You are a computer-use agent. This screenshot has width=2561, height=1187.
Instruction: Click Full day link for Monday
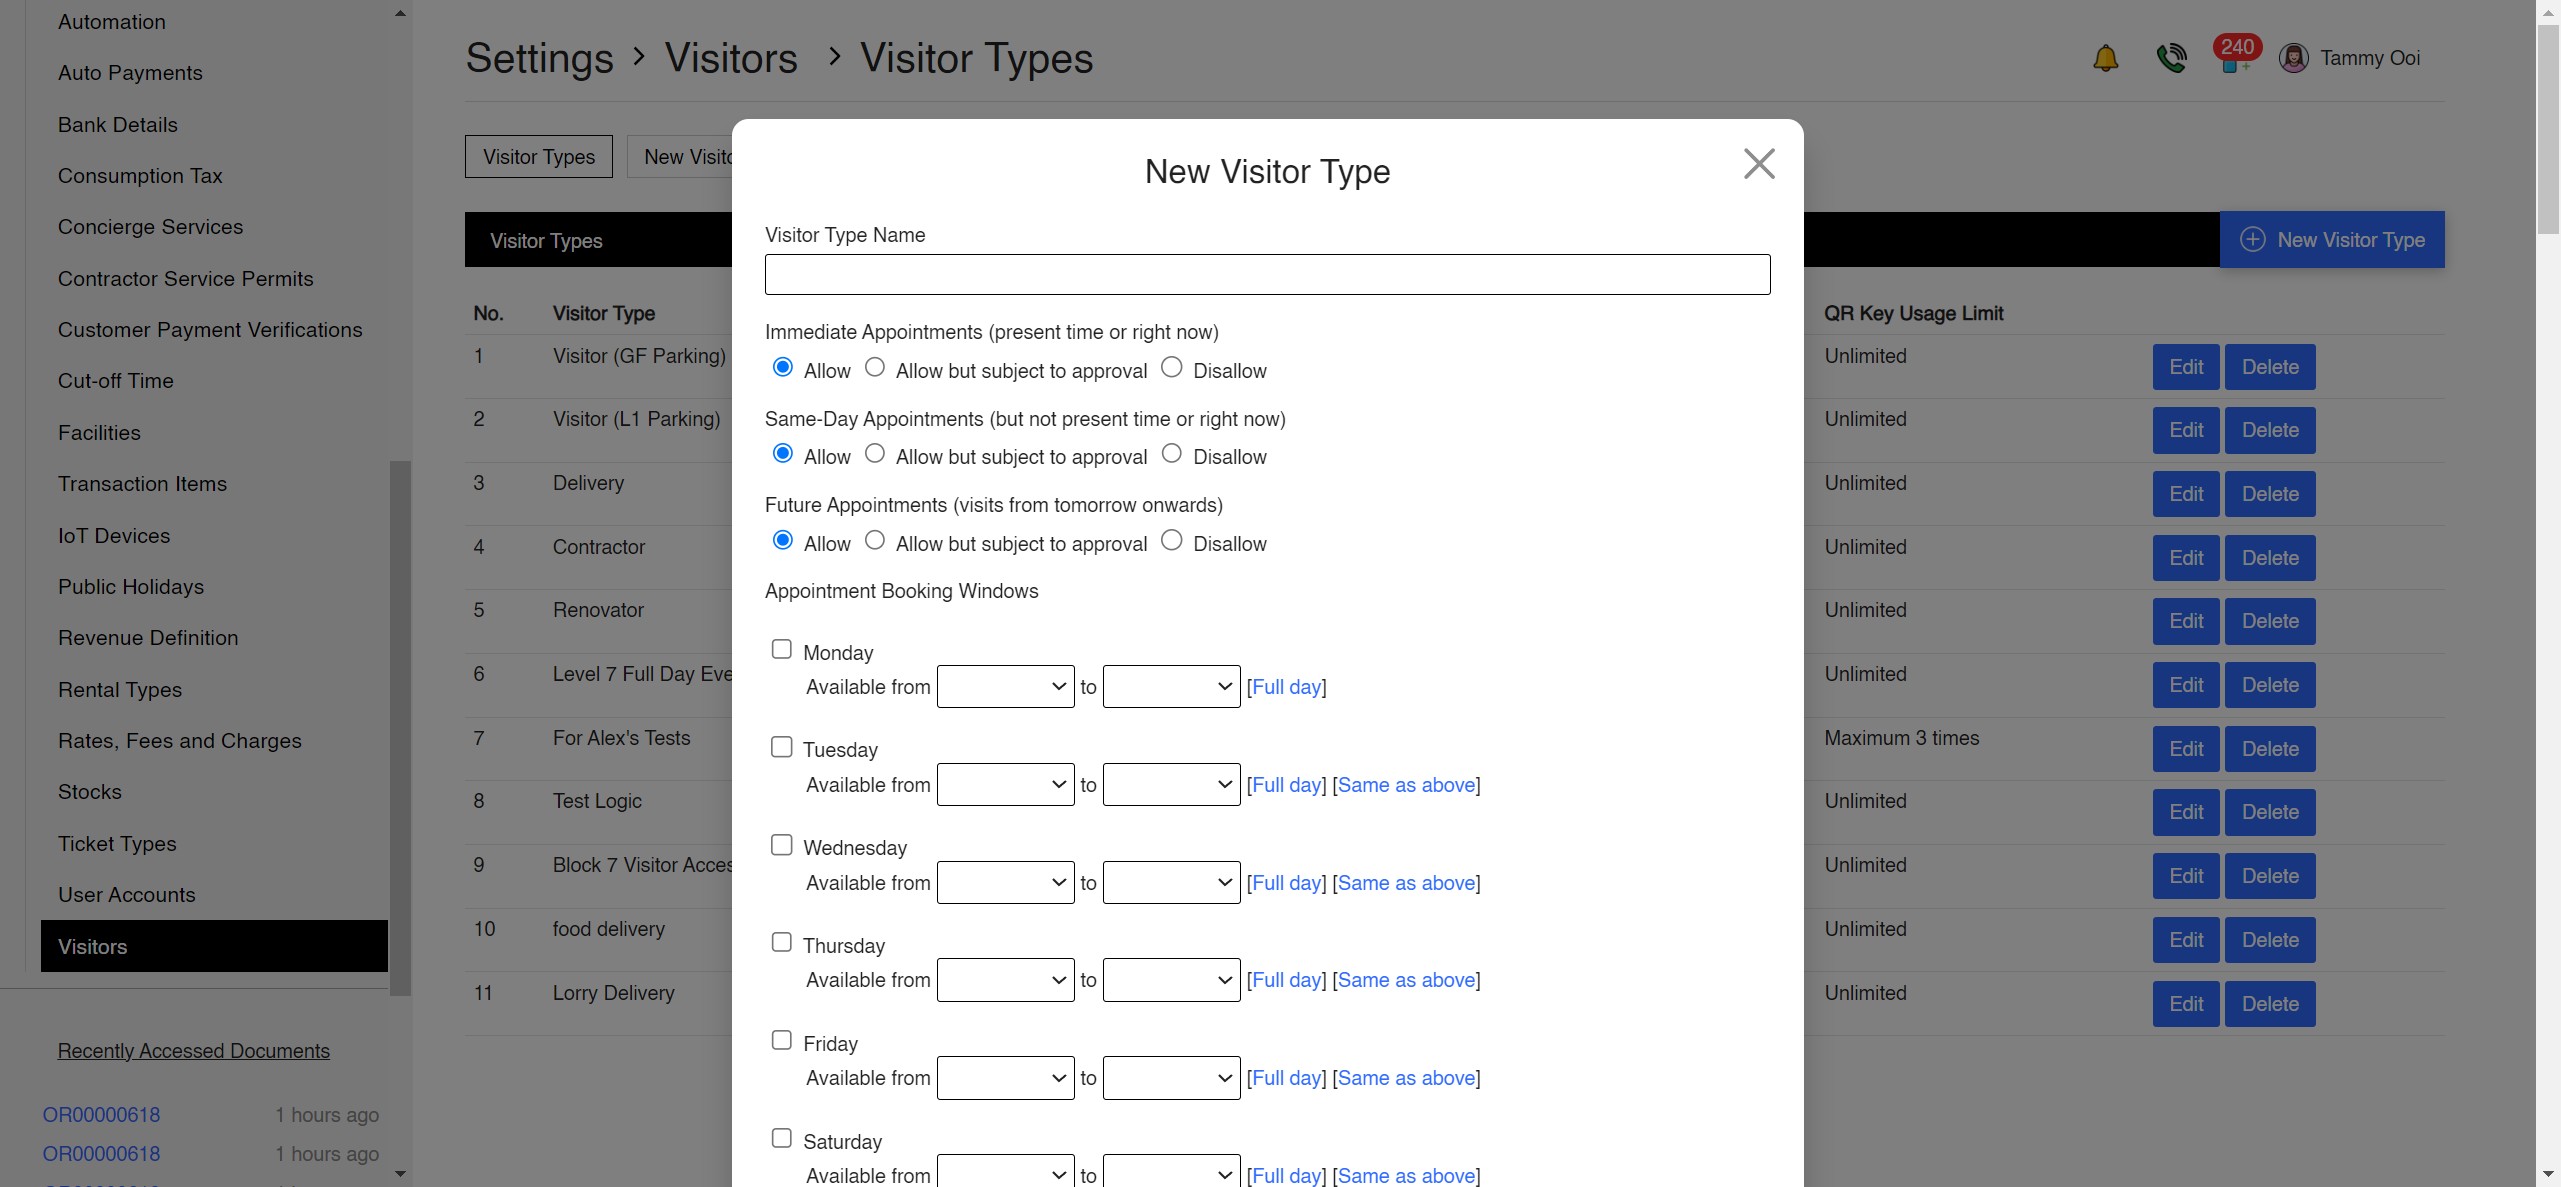[1286, 687]
